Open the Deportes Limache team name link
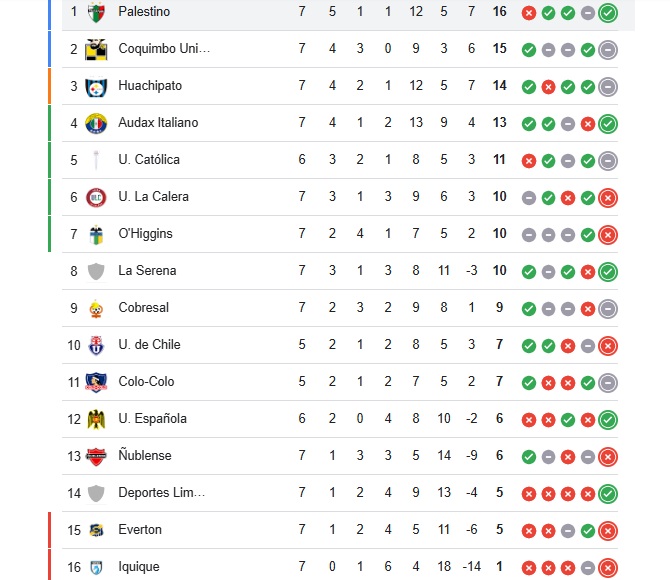 pyautogui.click(x=161, y=493)
